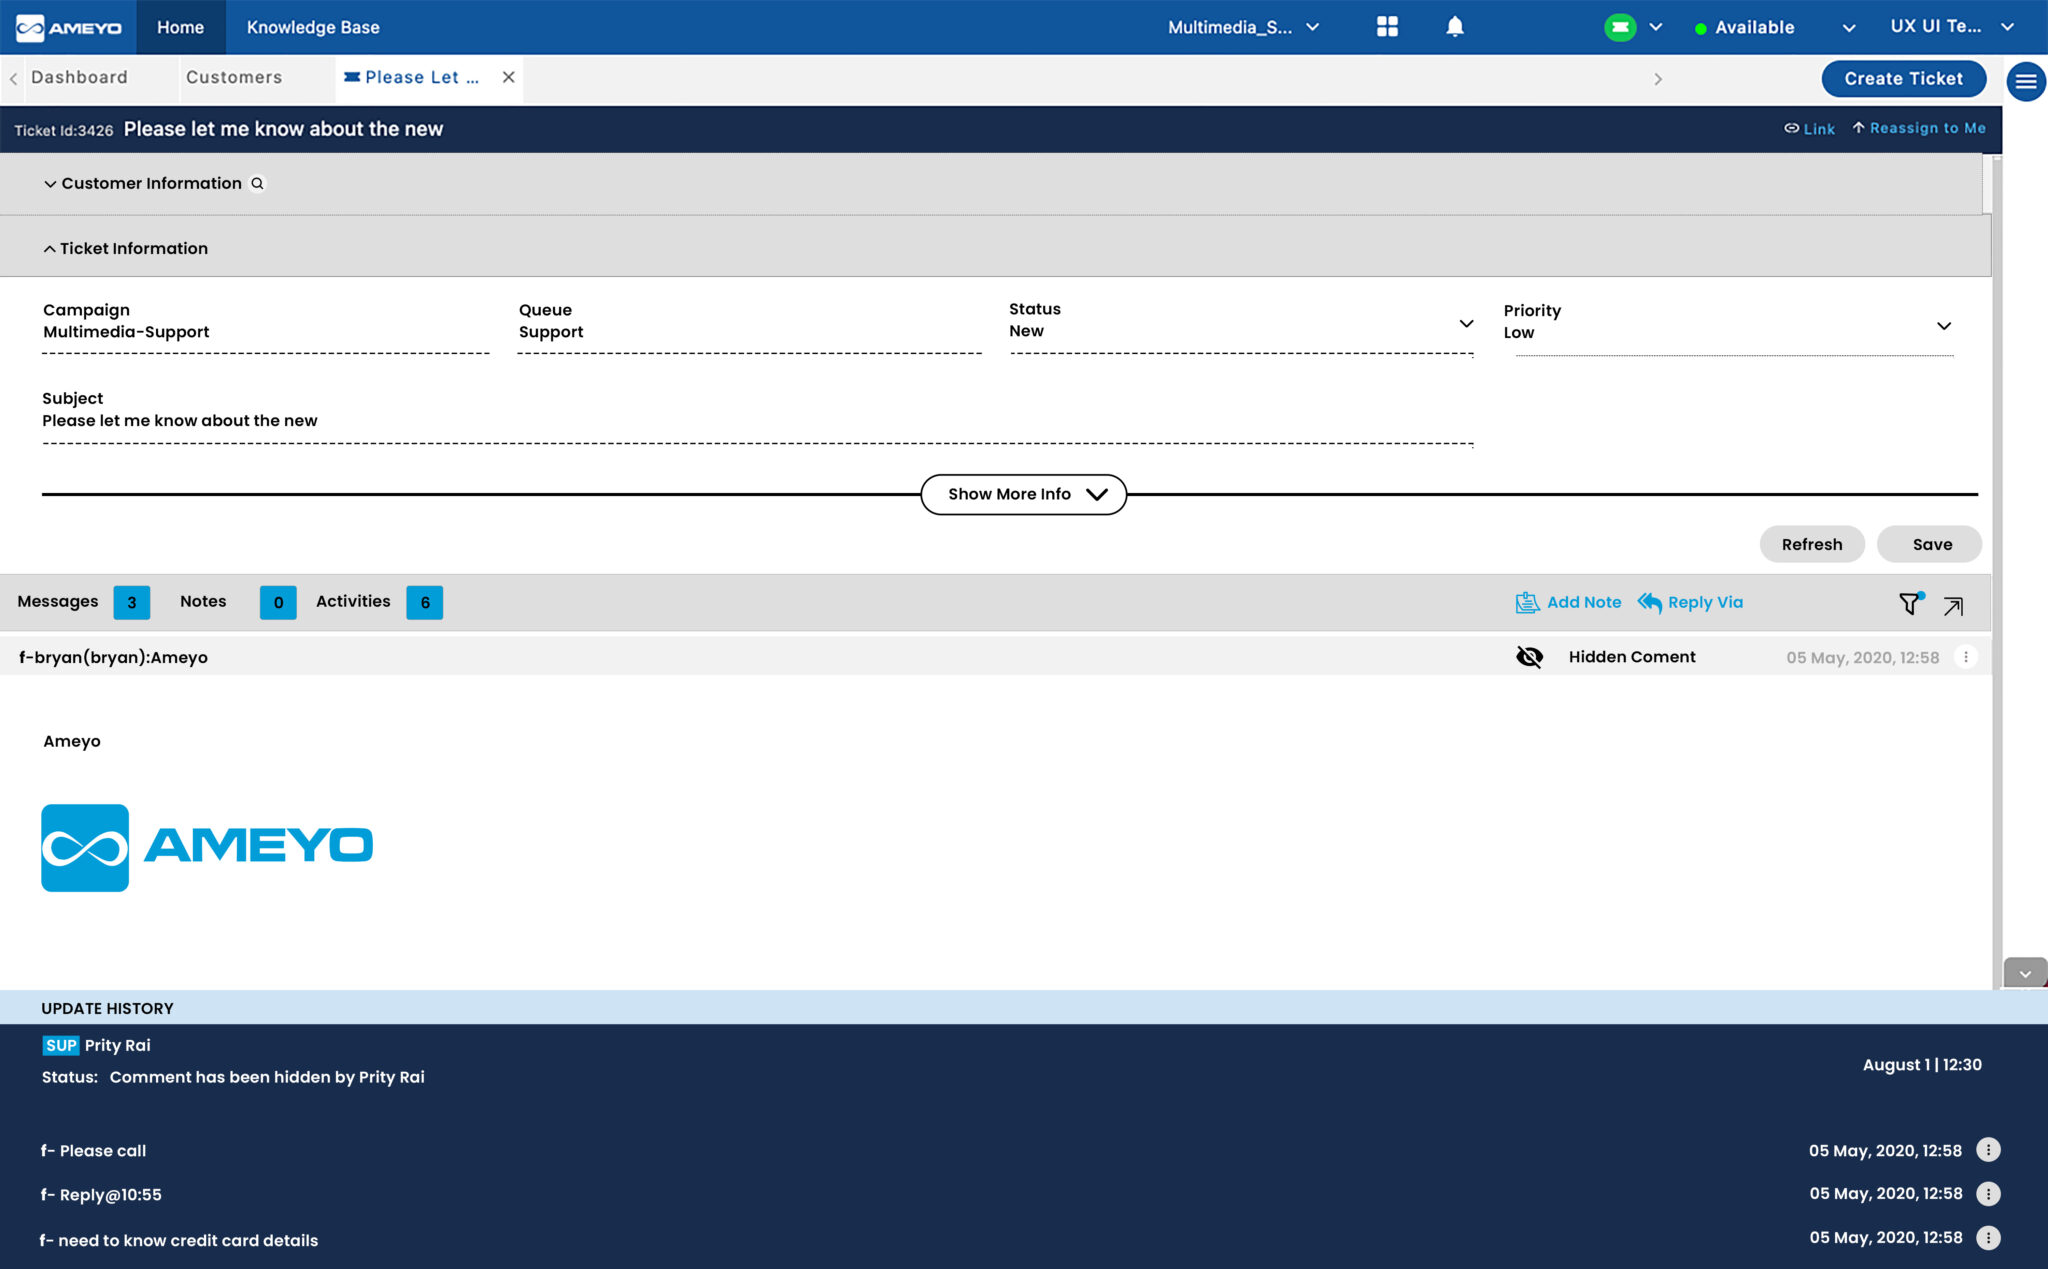Screen dimensions: 2048x1269
Task: Toggle the green availability status indicator
Action: click(x=1621, y=27)
